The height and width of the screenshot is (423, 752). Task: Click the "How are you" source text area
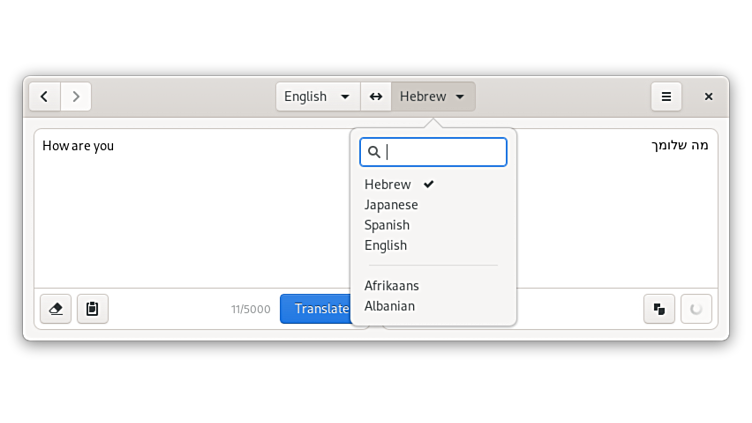(190, 200)
